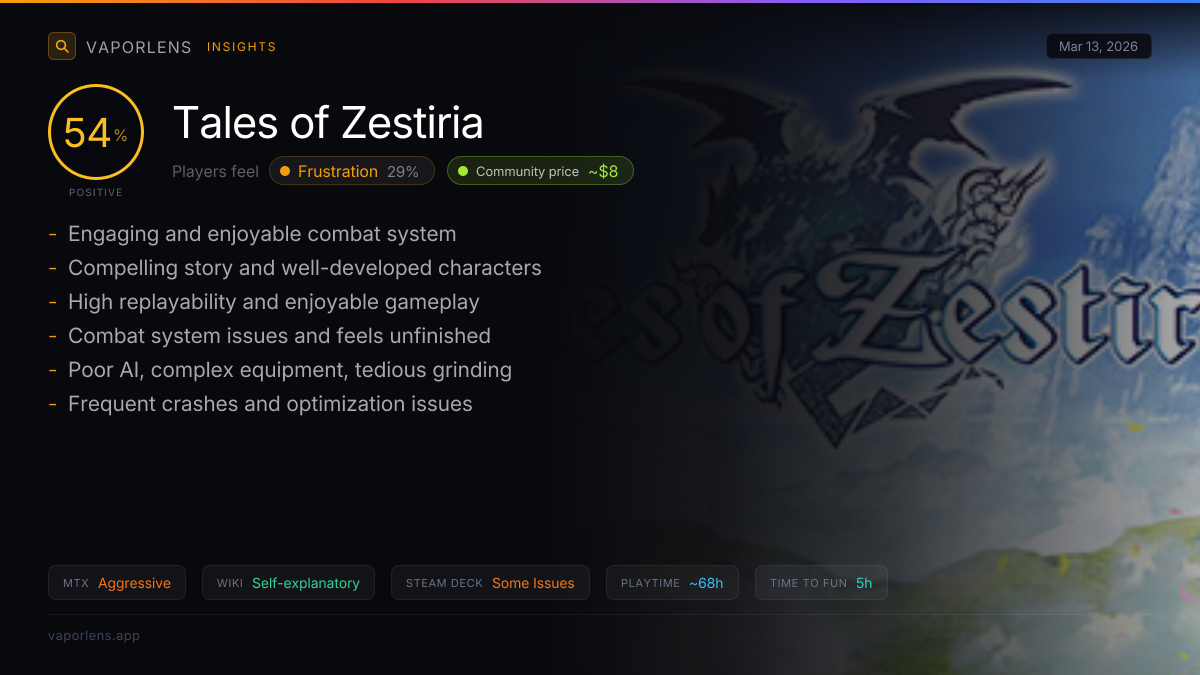
Task: Click the MTX Aggressive badge
Action: (x=117, y=583)
